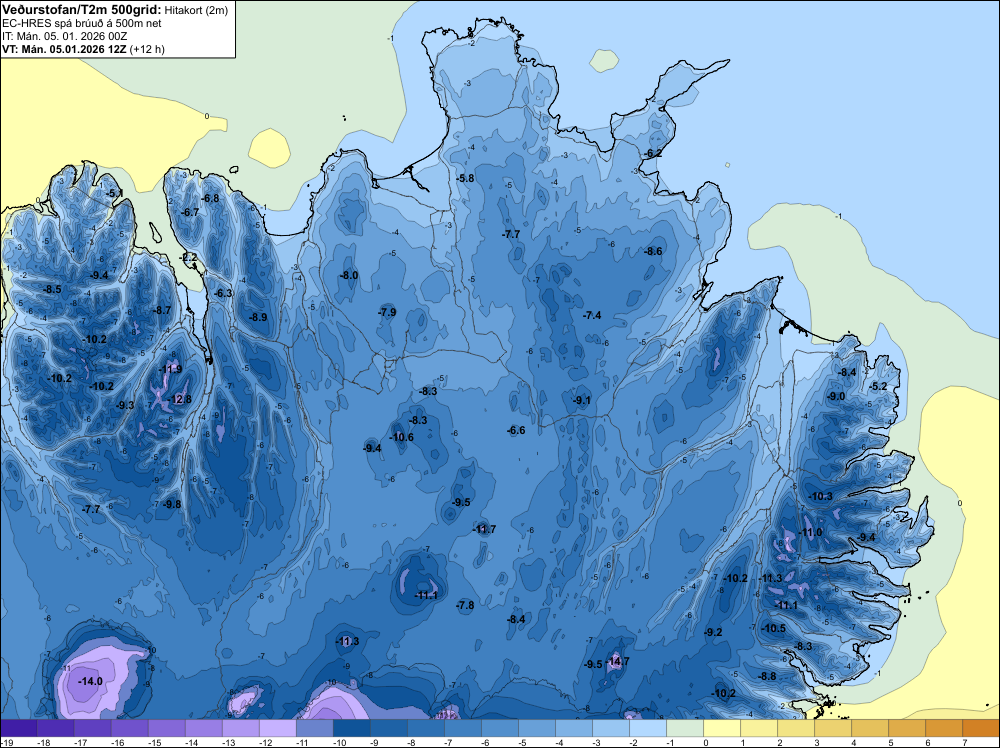Select the 6 legend color swatch
Screen dimensions: 1000x748
click(x=943, y=728)
